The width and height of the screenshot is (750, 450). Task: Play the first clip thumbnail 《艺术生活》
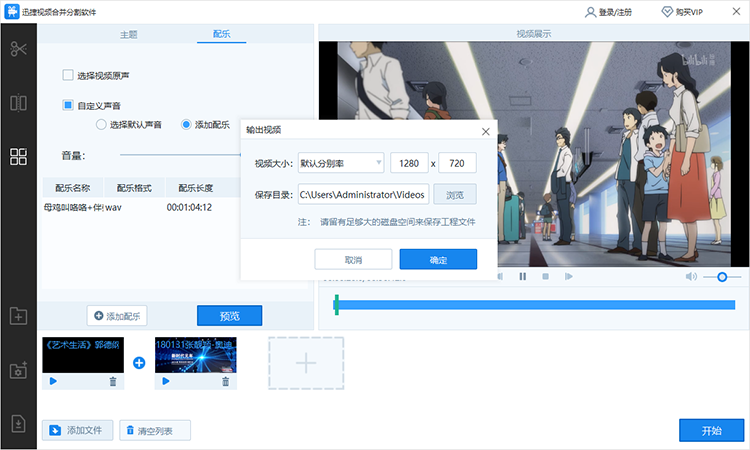(53, 381)
